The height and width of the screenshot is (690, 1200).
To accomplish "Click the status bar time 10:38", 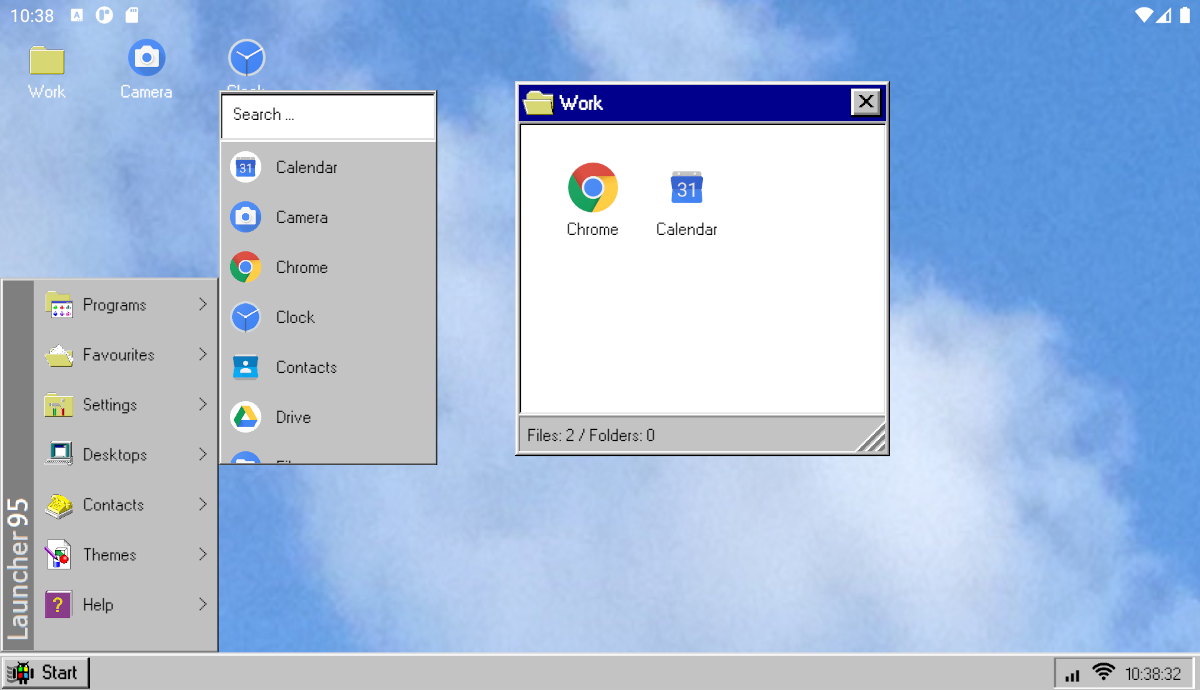I will click(x=32, y=15).
